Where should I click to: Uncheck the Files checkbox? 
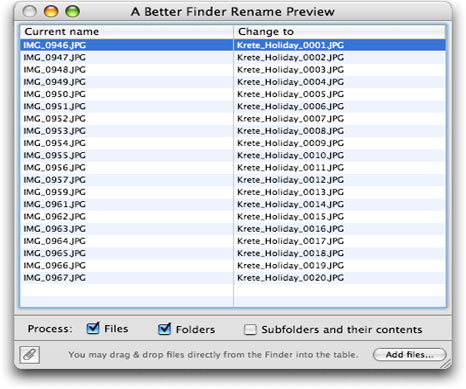tap(93, 329)
